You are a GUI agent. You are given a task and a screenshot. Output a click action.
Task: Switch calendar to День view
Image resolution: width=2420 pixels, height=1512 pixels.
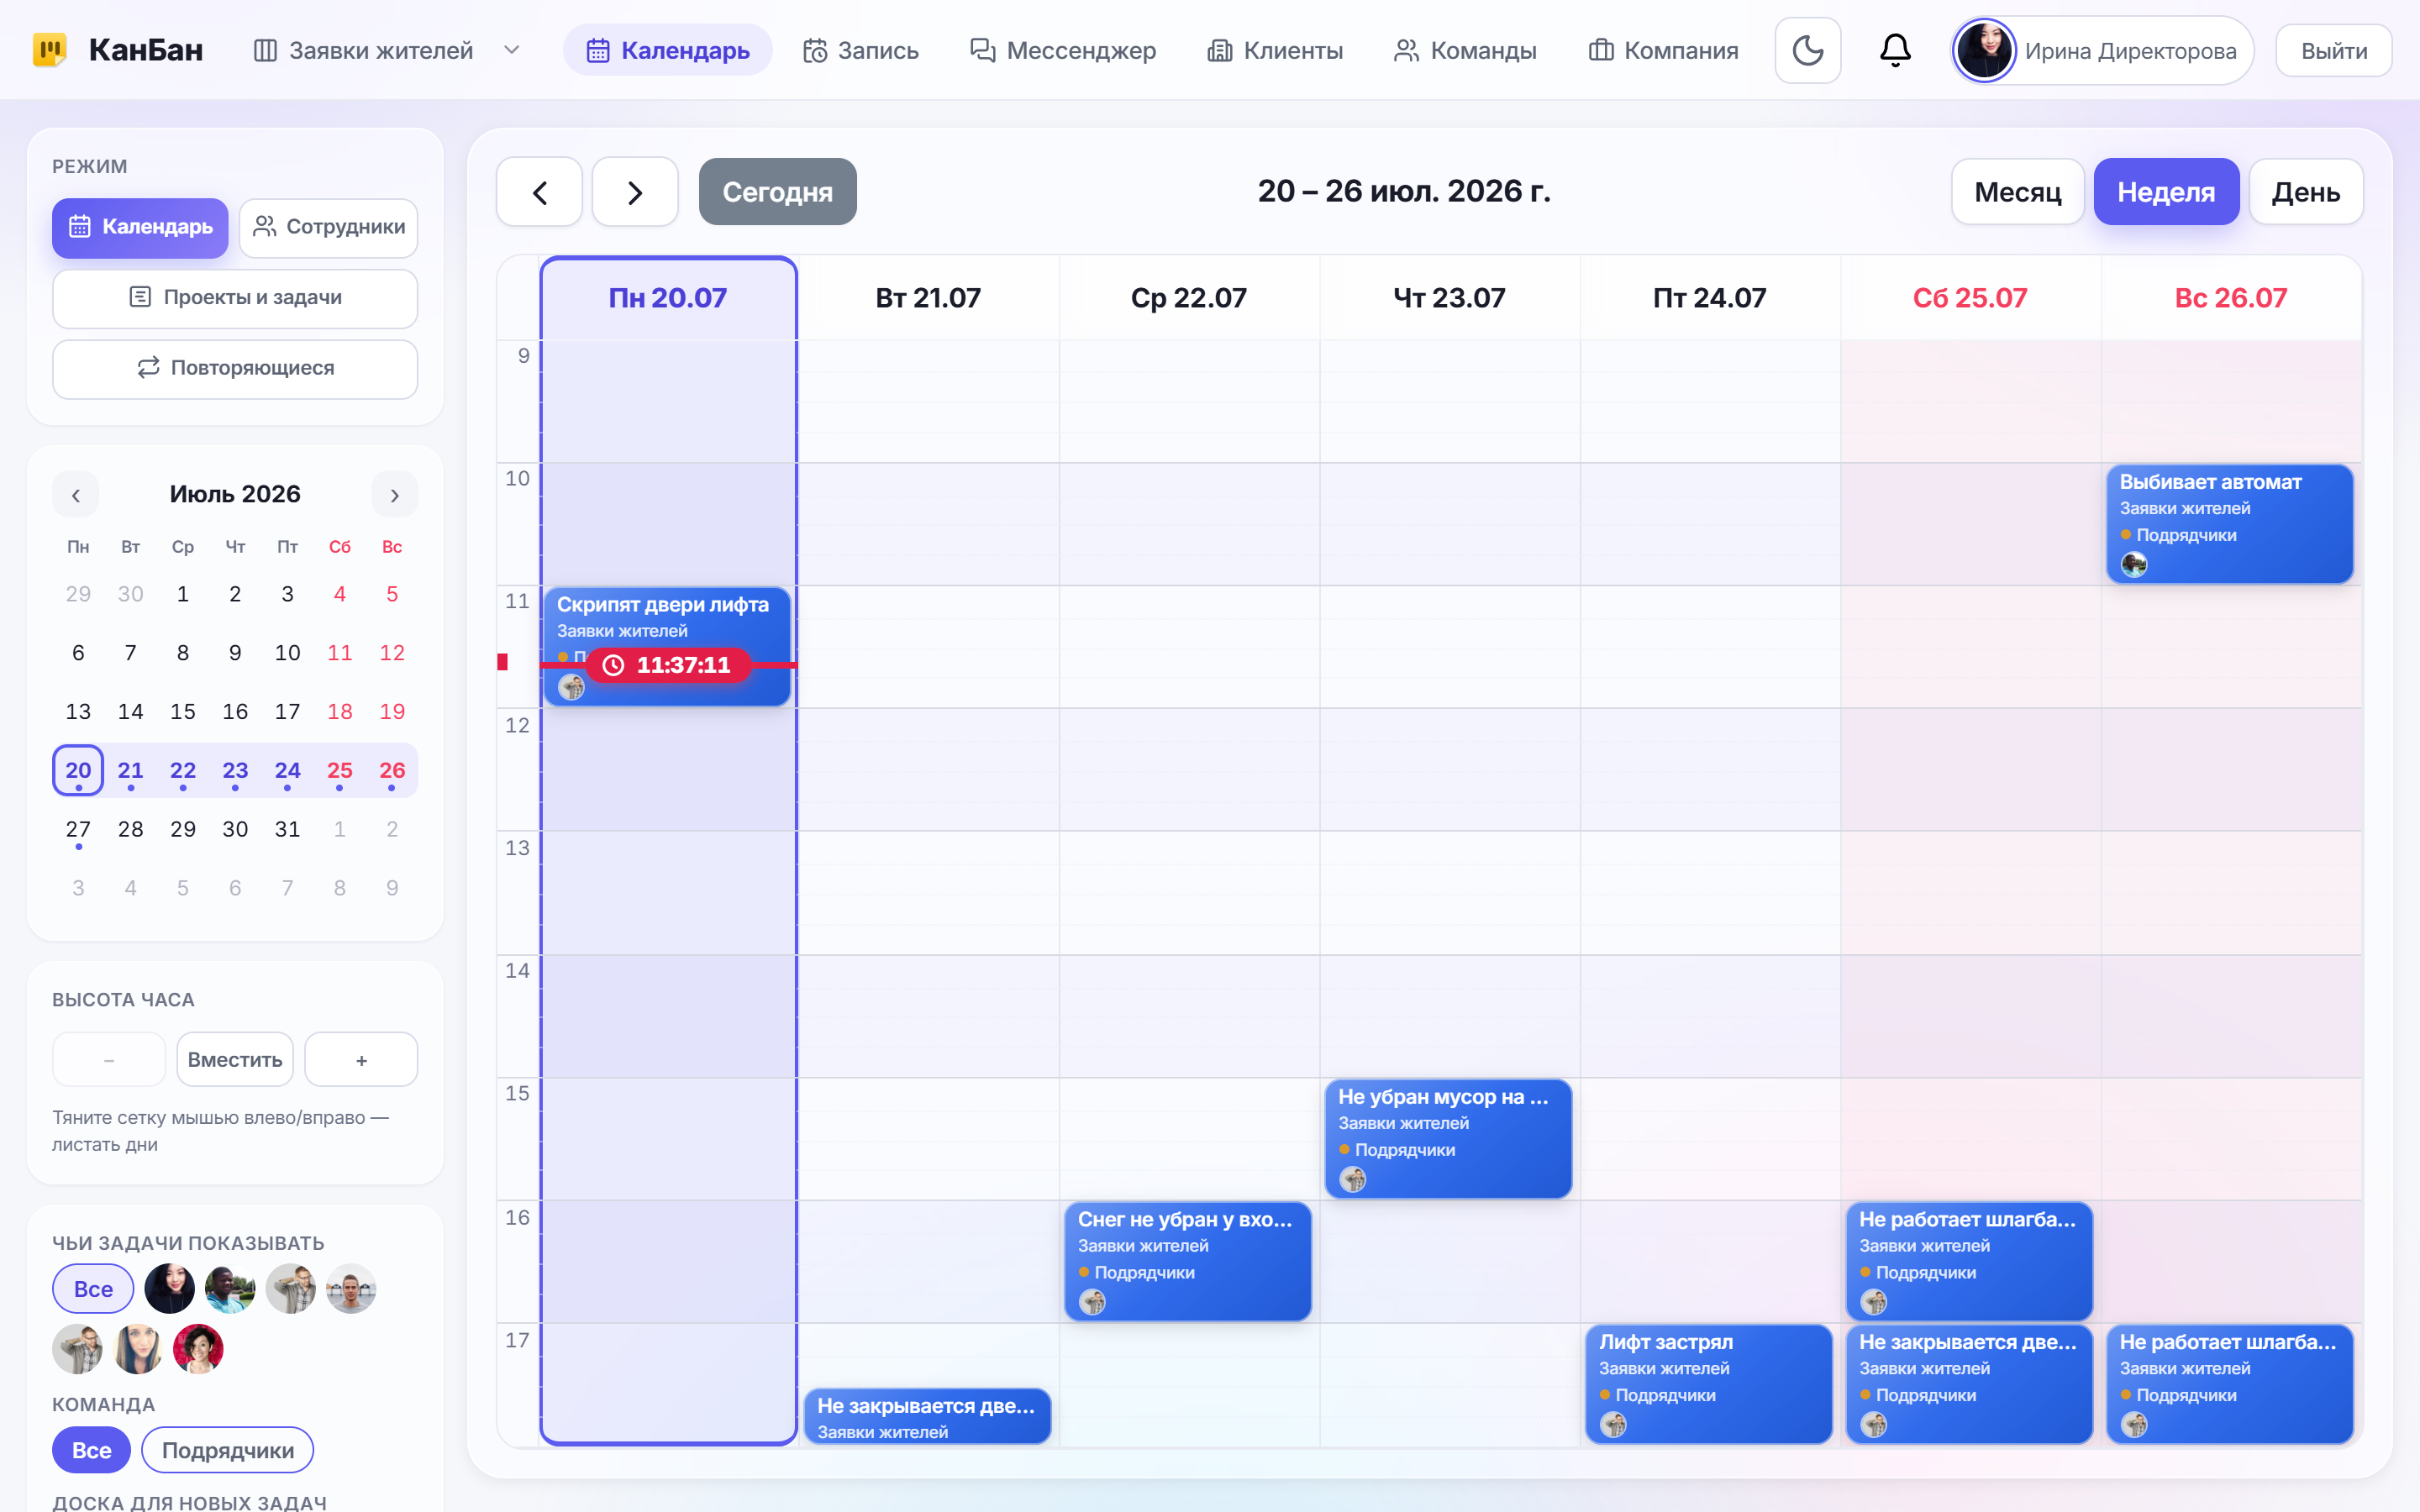click(2305, 192)
